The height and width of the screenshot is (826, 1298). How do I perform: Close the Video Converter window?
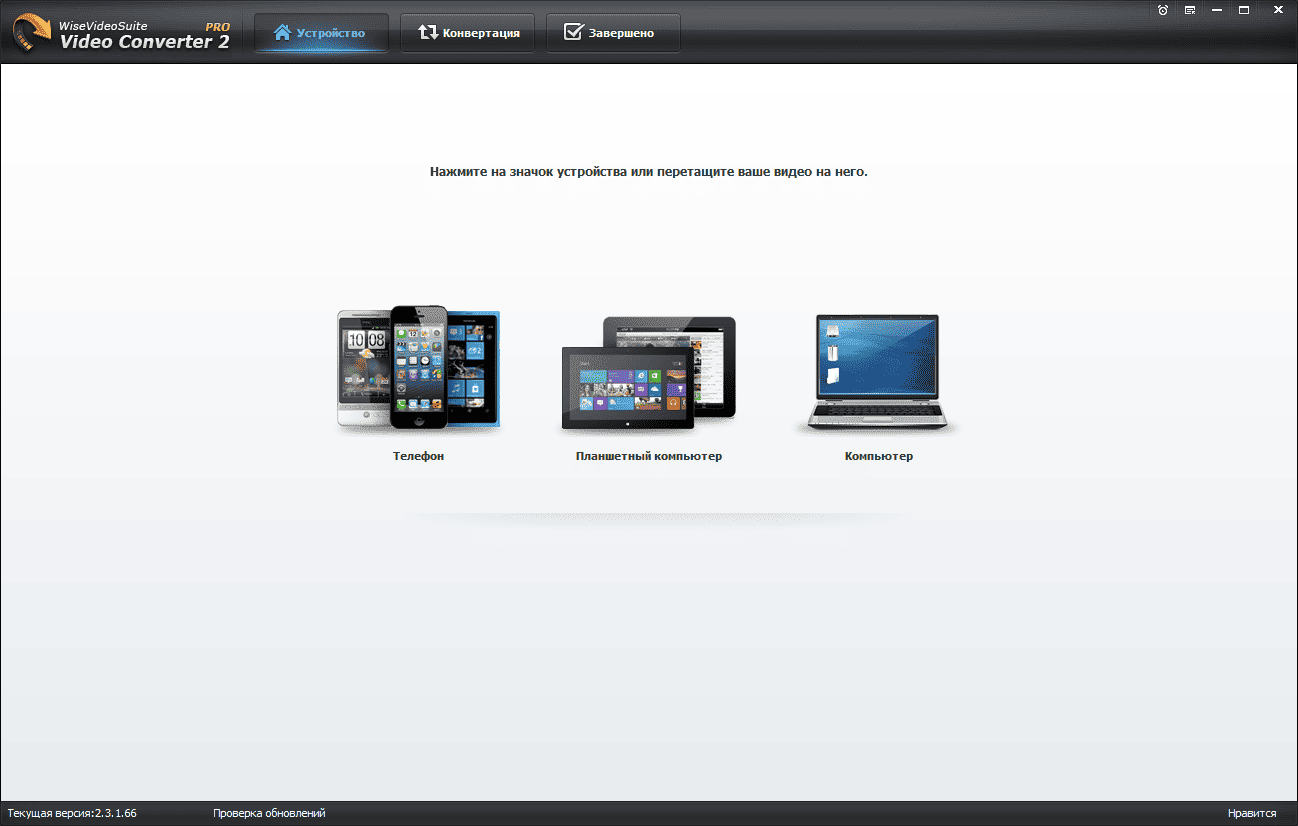pos(1273,10)
